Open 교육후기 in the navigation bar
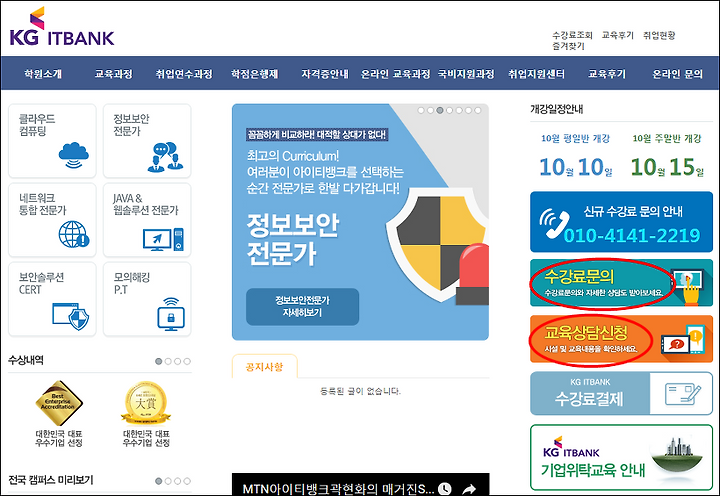Screen dimensions: 720x496 (x=607, y=73)
